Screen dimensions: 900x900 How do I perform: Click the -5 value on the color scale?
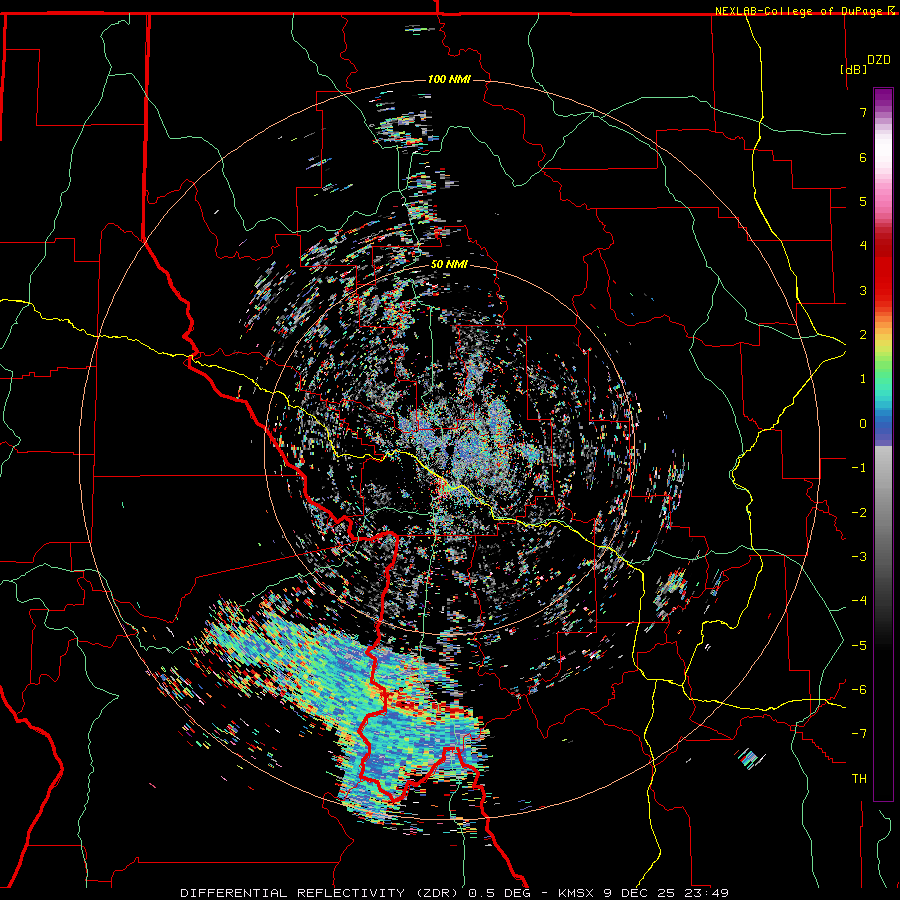click(x=859, y=646)
